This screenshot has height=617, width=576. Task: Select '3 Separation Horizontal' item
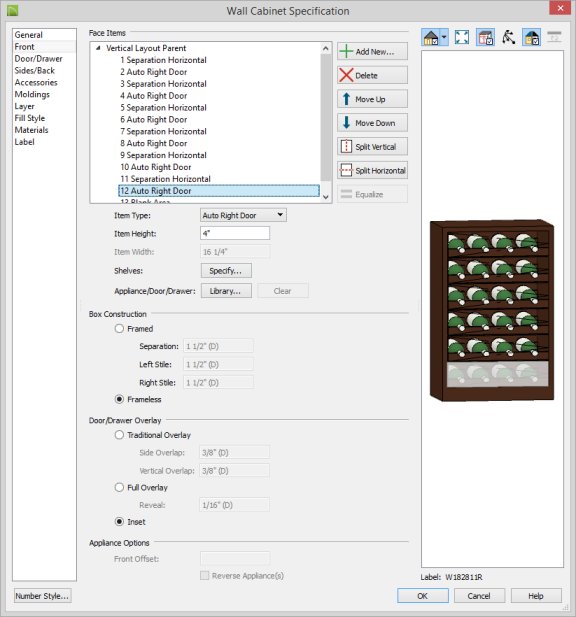click(163, 83)
